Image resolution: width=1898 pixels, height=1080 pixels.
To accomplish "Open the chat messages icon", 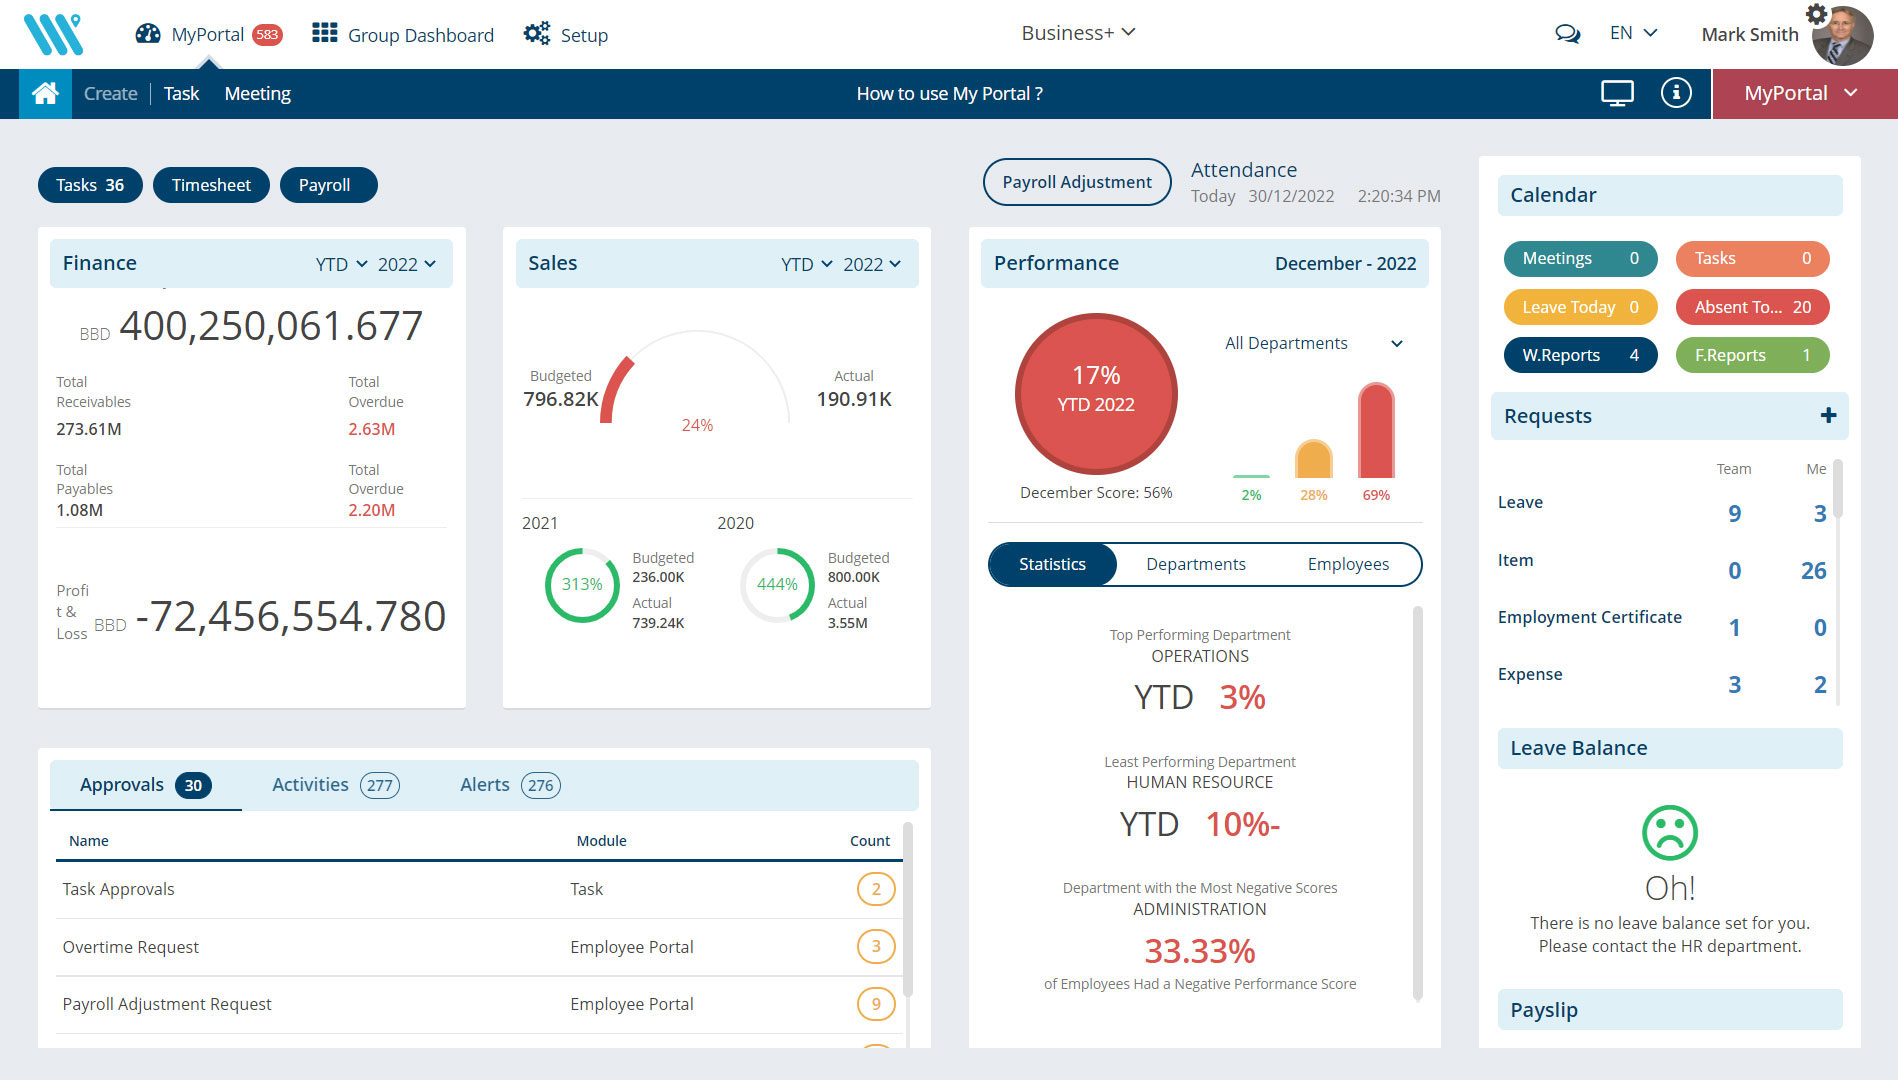I will pos(1567,34).
